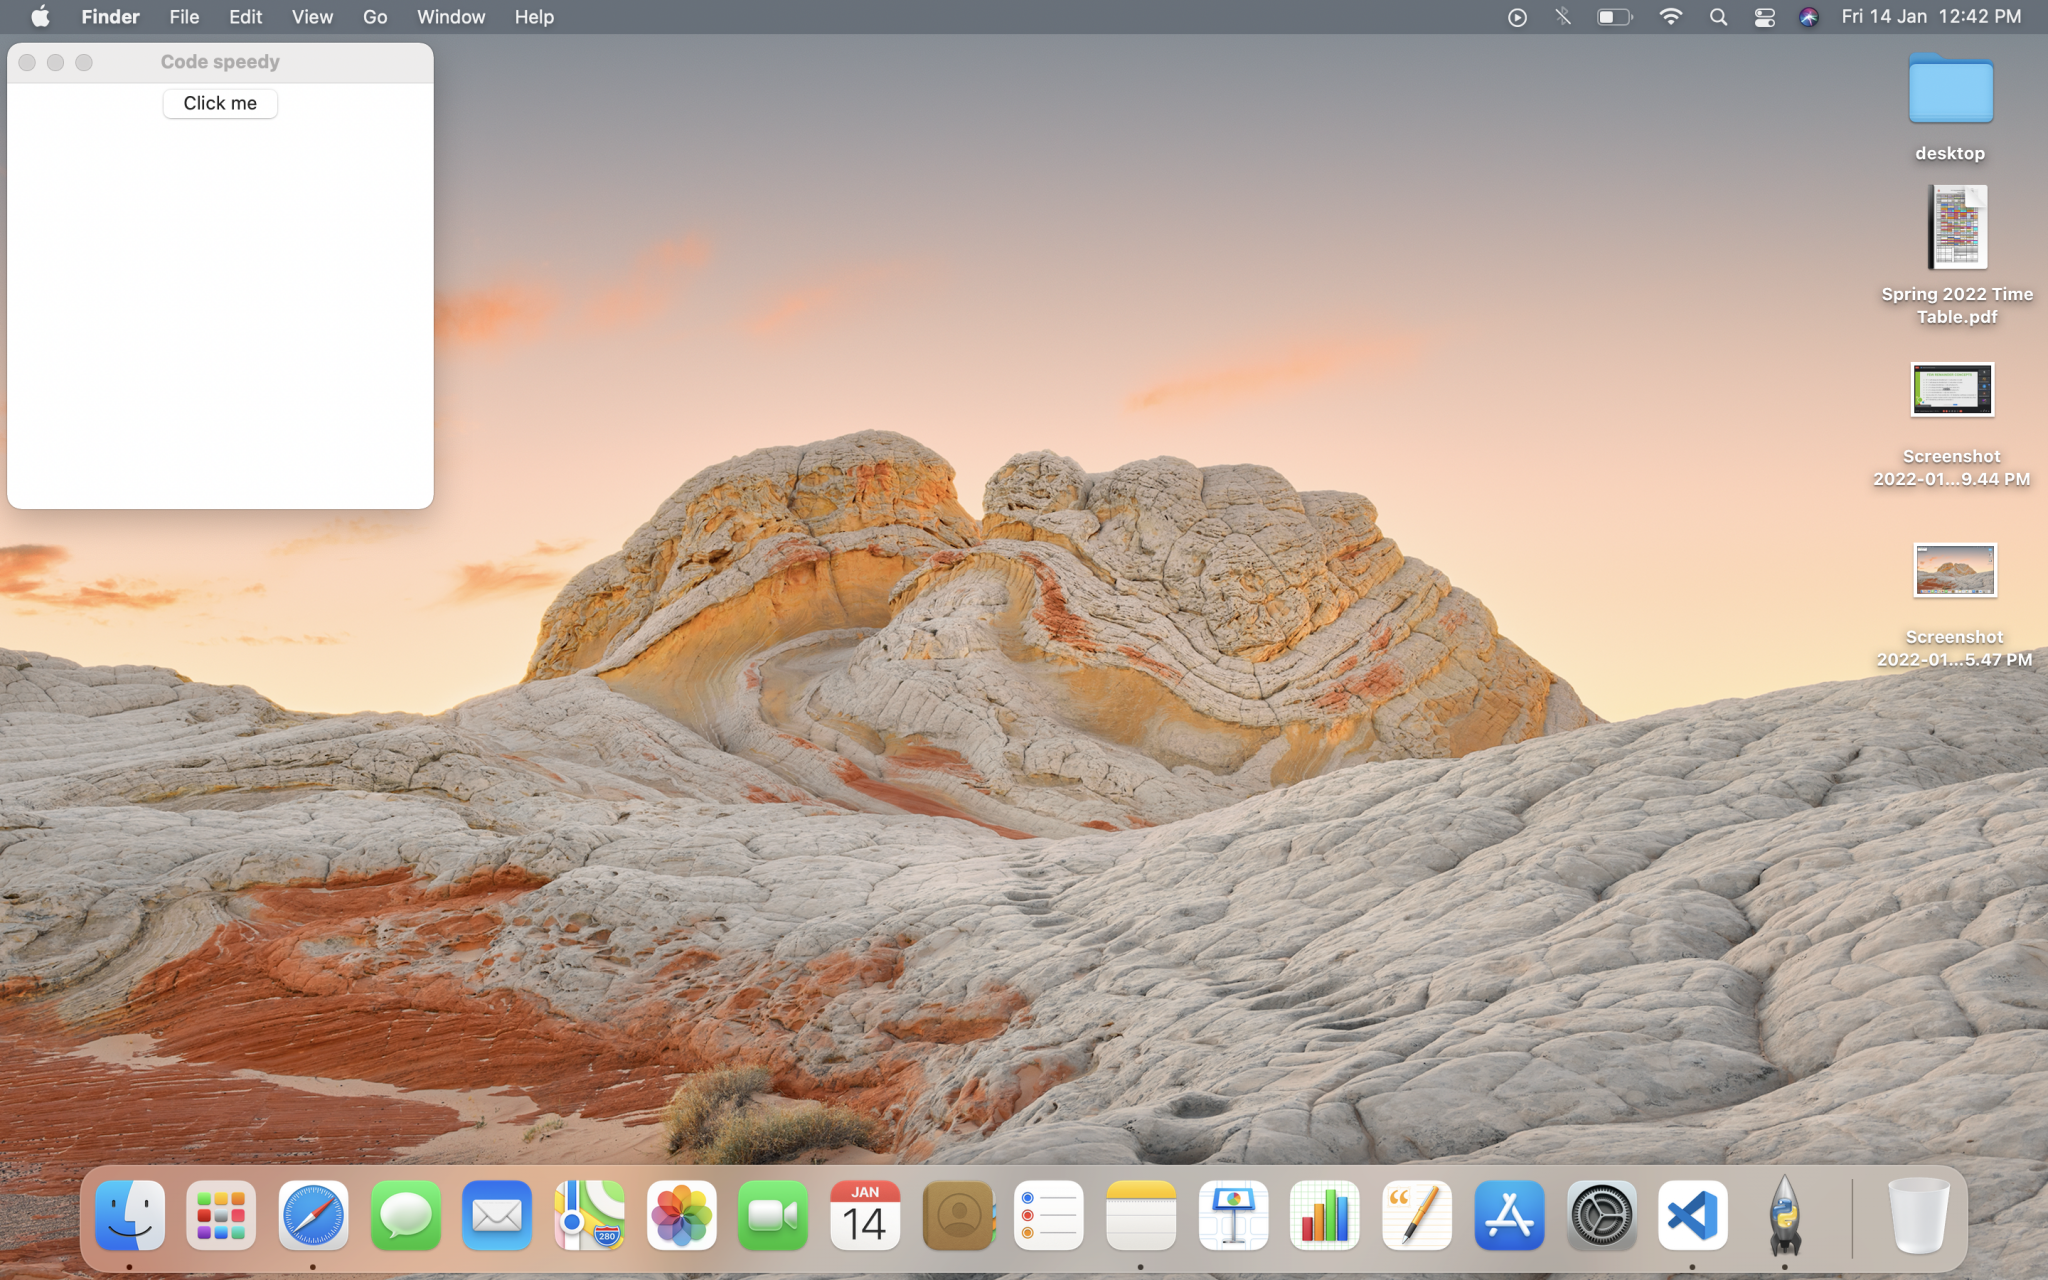The height and width of the screenshot is (1280, 2048).
Task: Open Launchpad from the dock
Action: coord(221,1215)
